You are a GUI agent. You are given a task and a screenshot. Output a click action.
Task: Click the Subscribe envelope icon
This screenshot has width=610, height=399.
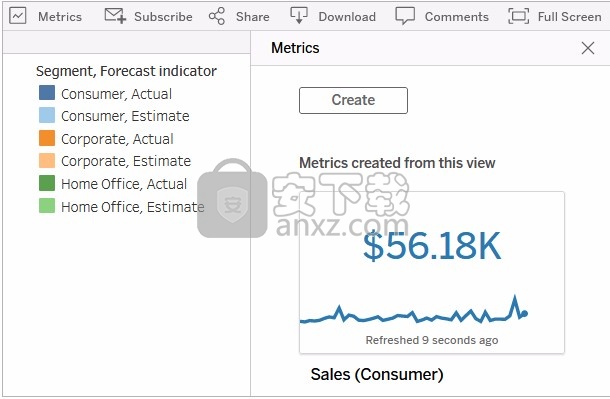[115, 16]
